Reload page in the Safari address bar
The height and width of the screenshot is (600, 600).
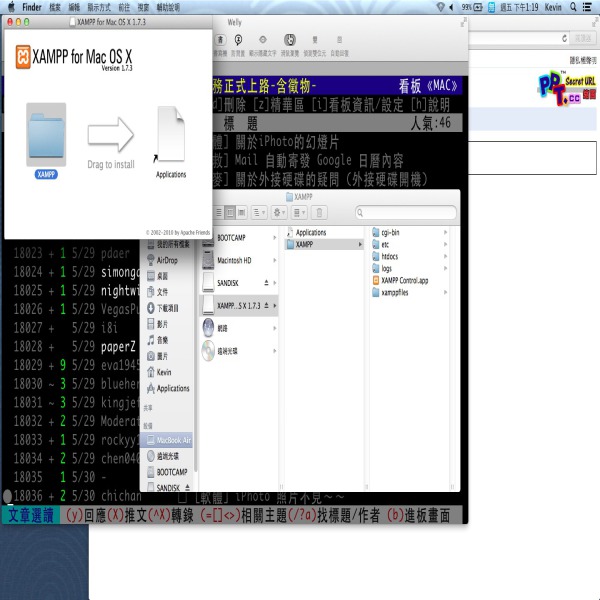(564, 38)
